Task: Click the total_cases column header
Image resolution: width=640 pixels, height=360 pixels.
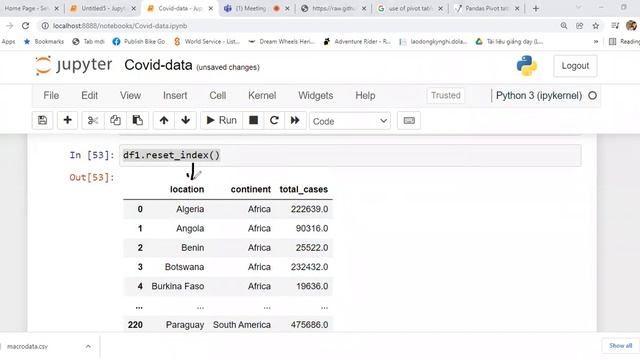Action: (304, 189)
